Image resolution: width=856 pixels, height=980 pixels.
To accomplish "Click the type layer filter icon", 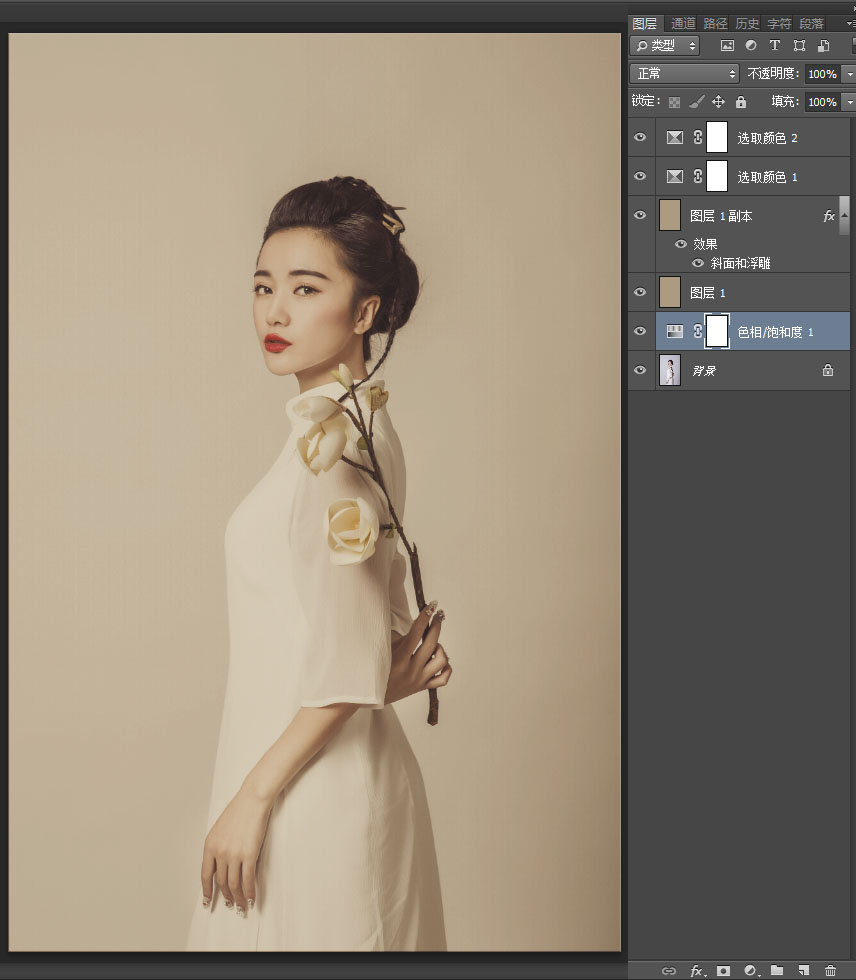I will click(x=775, y=45).
